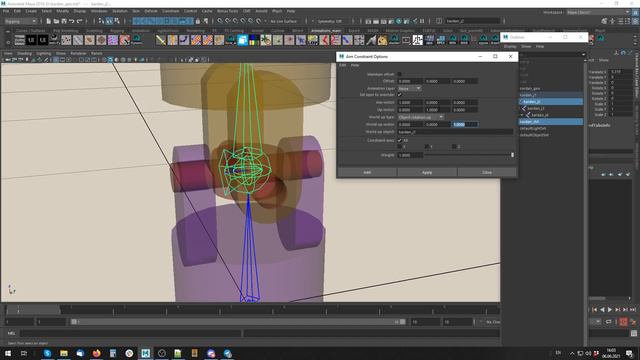
Task: Click the New Scene icon in status line
Action: (49, 21)
